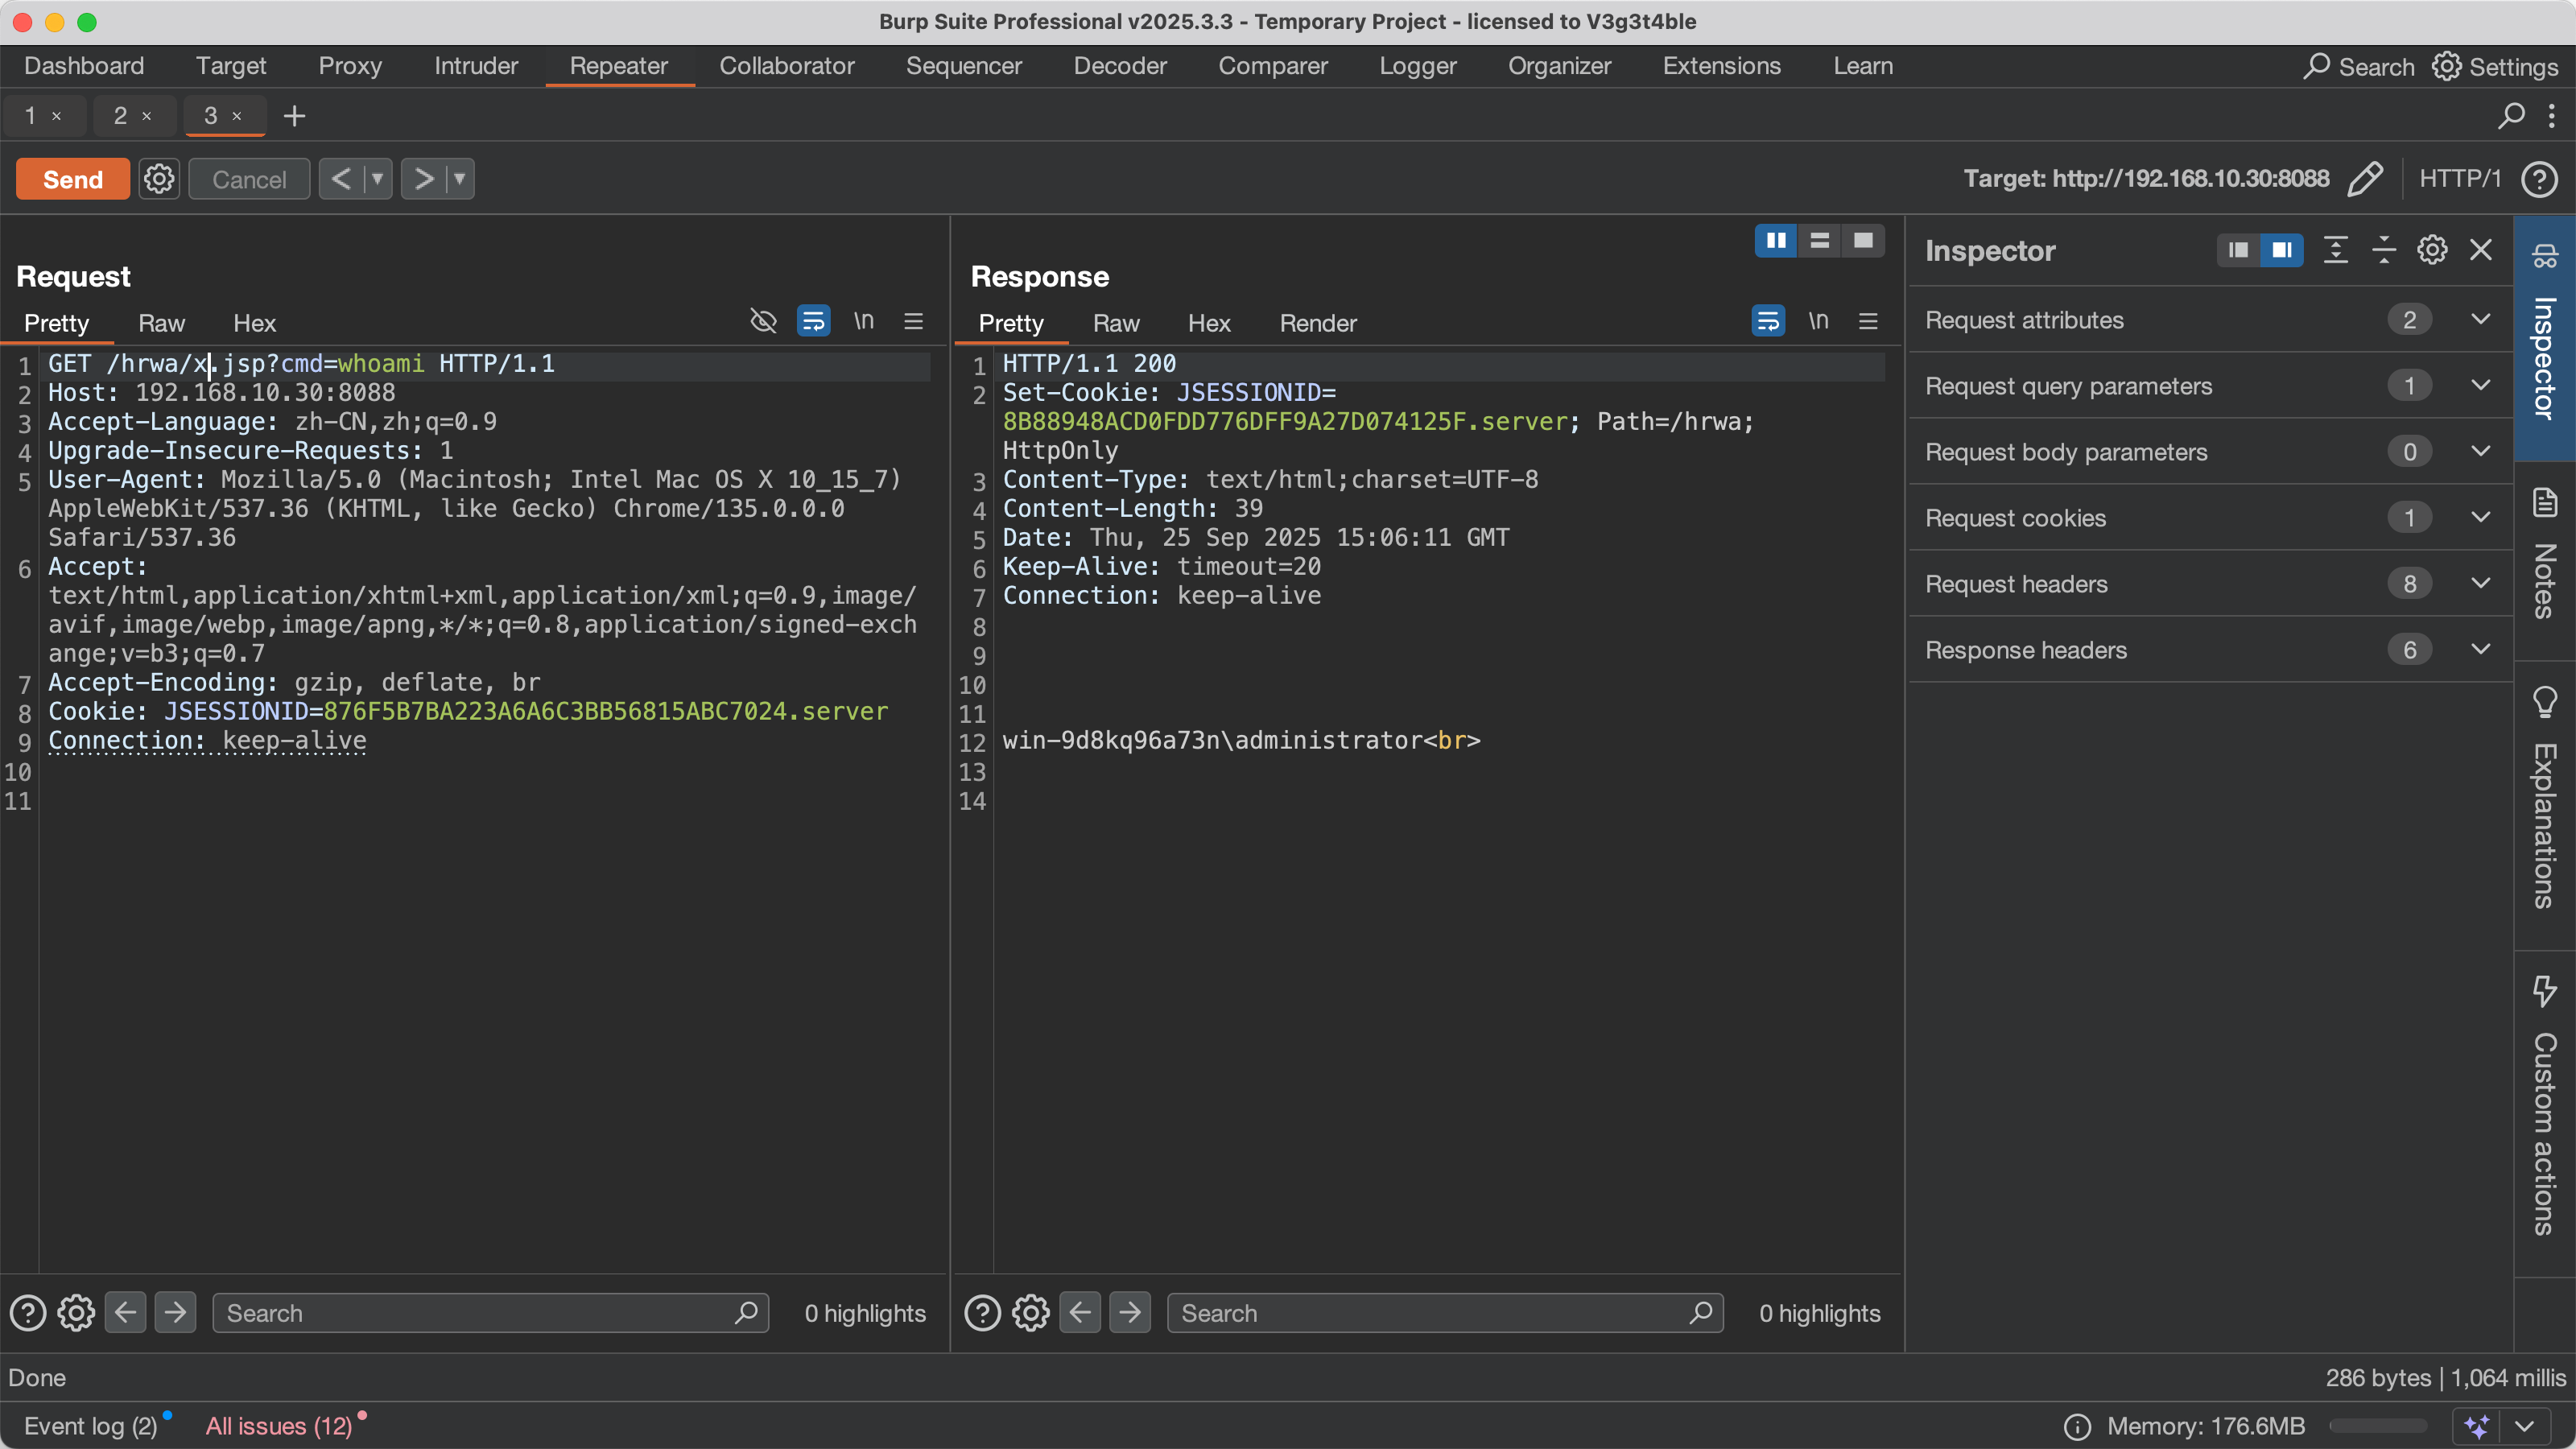Click the AI sparkle icon in status bar

point(2477,1426)
